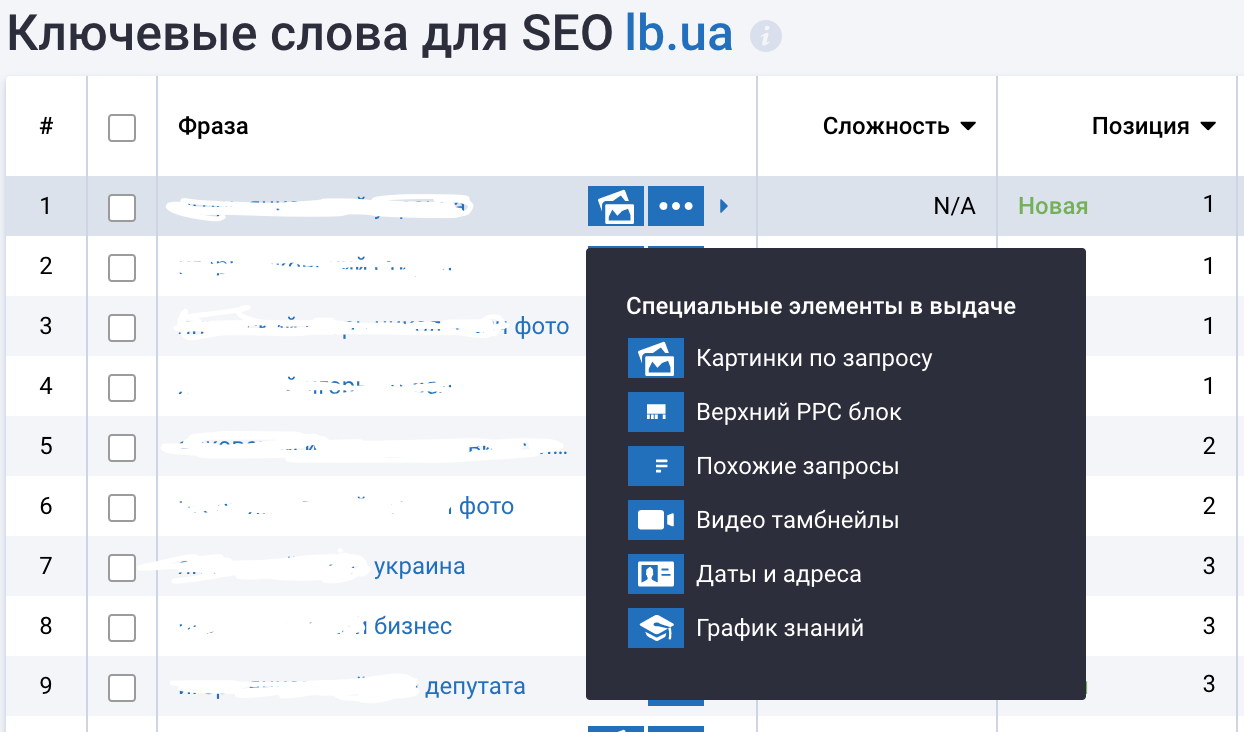Click 'Картинки по запросу' label in tooltip
The width and height of the screenshot is (1244, 732).
[814, 358]
